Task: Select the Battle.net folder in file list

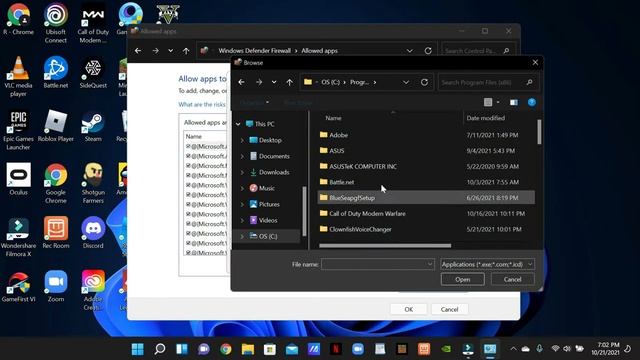Action: [x=426, y=182]
